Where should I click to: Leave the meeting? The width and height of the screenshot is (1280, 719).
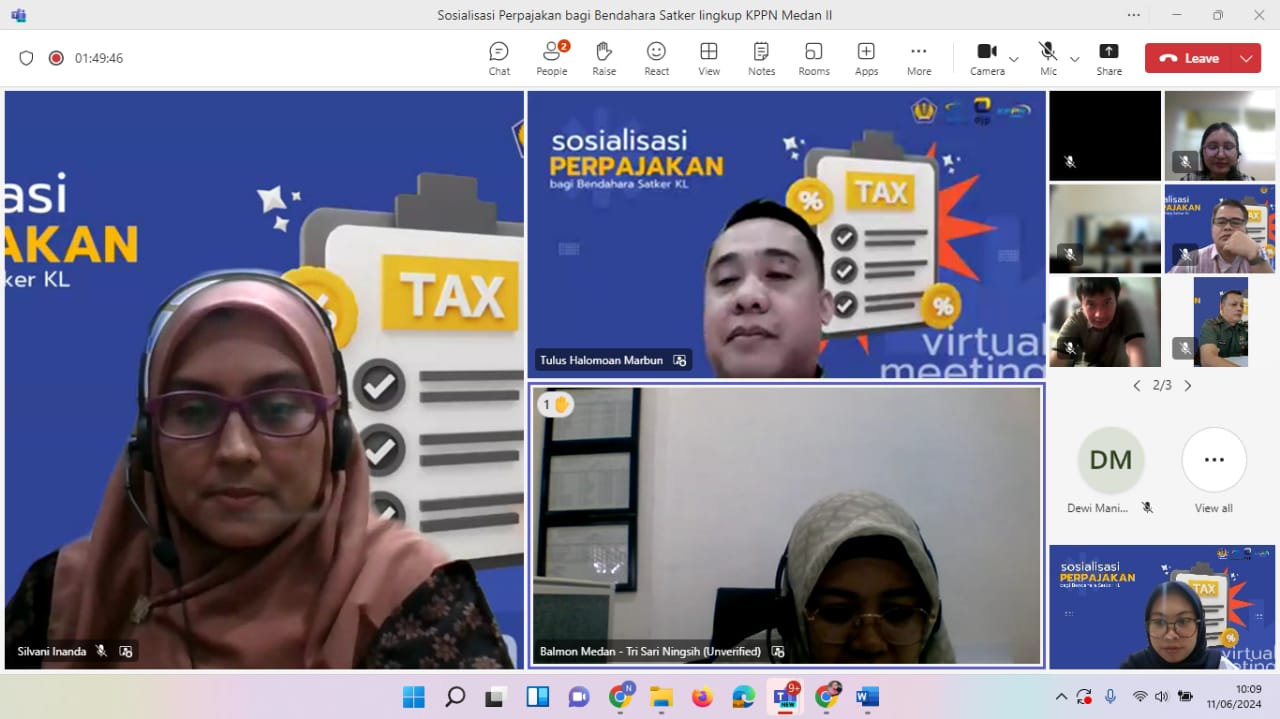click(1190, 58)
